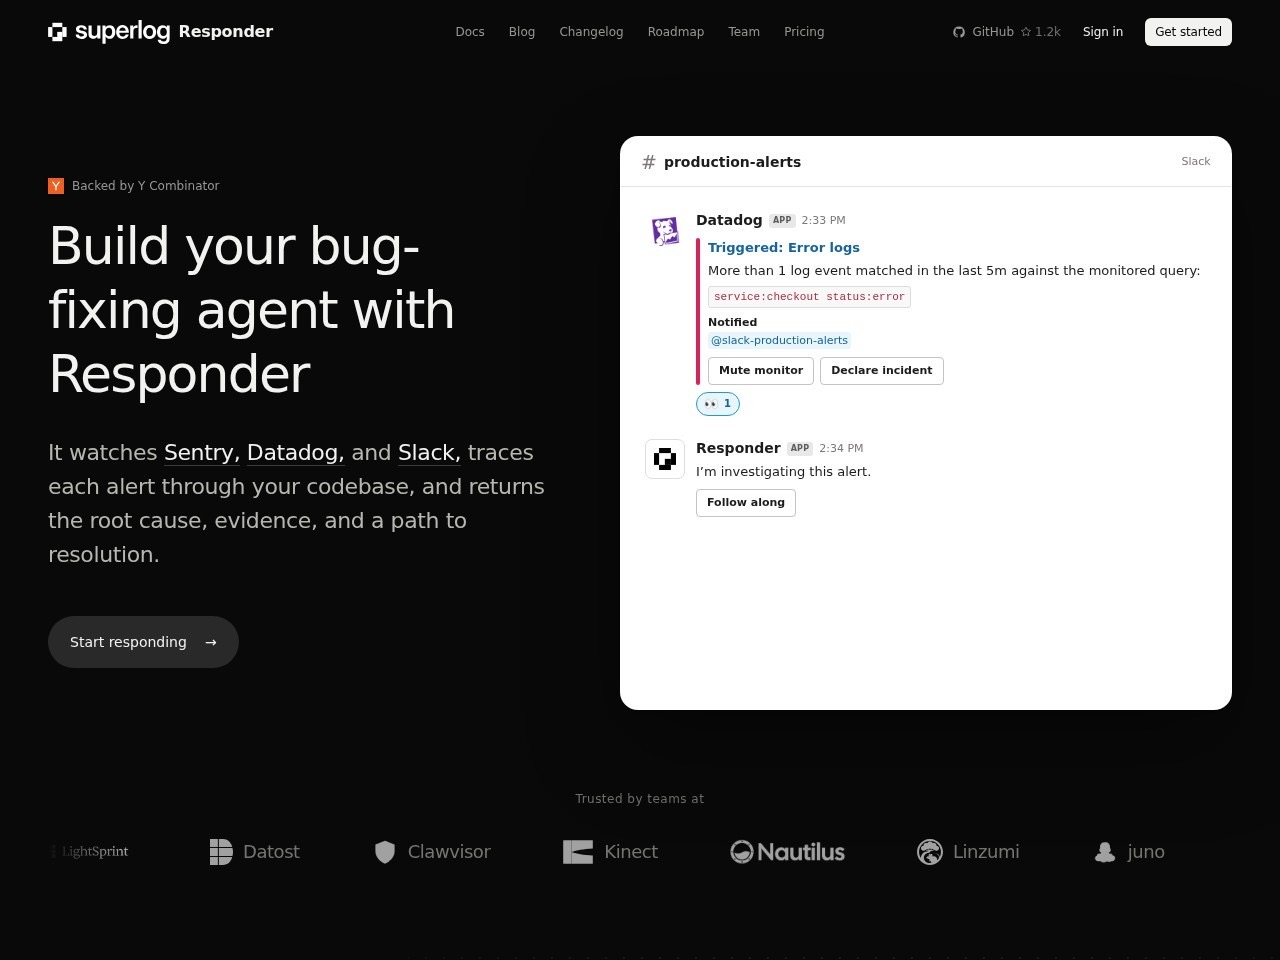Open the Docs page
The width and height of the screenshot is (1280, 960).
click(x=470, y=32)
